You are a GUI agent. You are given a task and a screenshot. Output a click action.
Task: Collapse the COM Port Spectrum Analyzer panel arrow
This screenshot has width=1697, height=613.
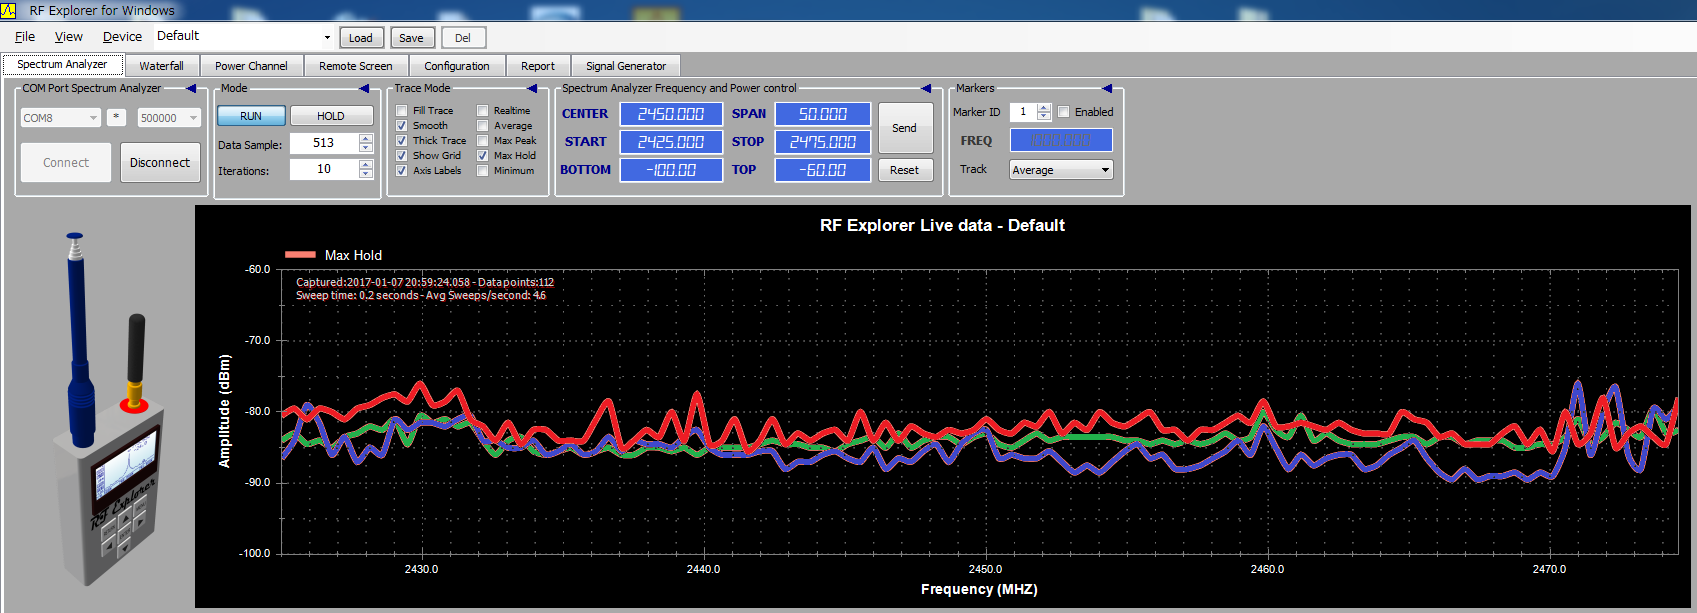tap(191, 88)
